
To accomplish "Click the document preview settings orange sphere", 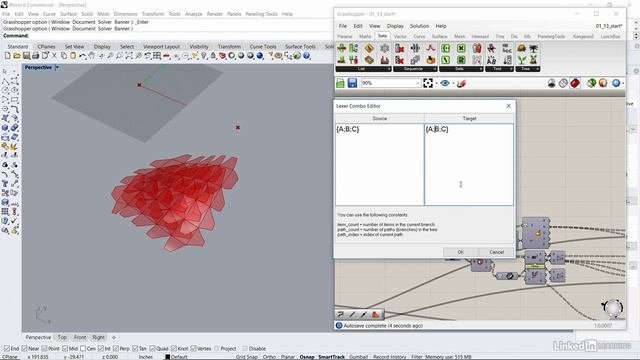I will (x=603, y=83).
